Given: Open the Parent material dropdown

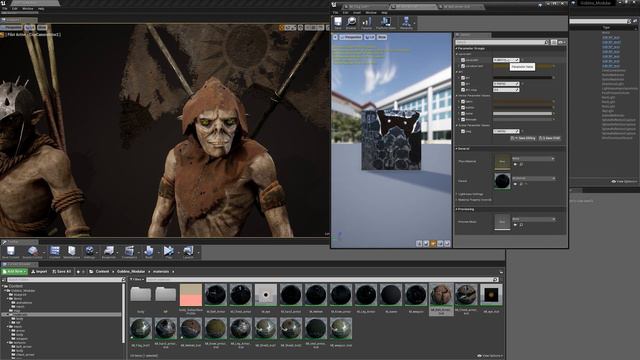Looking at the screenshot, I should pos(533,178).
